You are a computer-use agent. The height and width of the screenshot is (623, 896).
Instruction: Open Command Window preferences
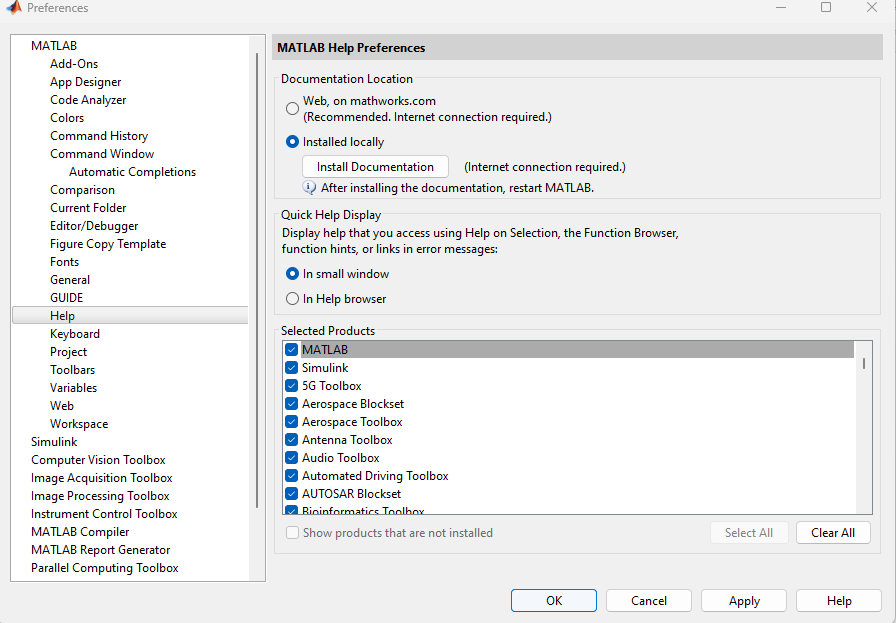102,154
